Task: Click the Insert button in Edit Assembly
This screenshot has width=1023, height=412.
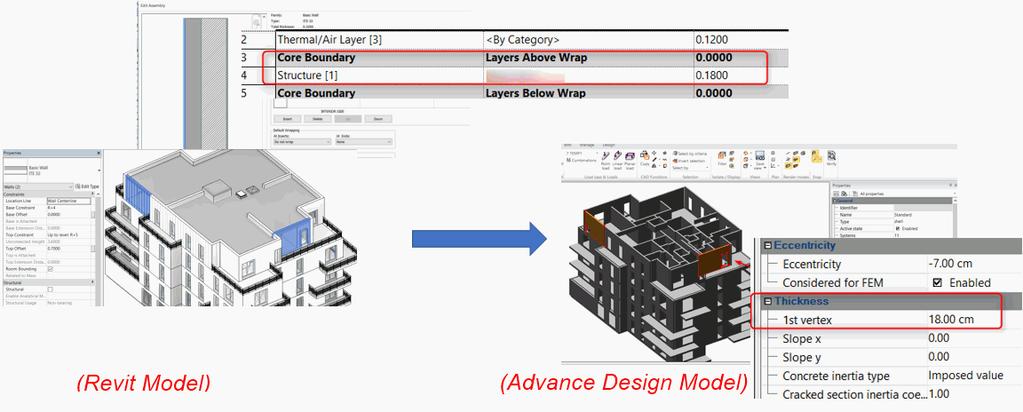Action: pos(287,119)
